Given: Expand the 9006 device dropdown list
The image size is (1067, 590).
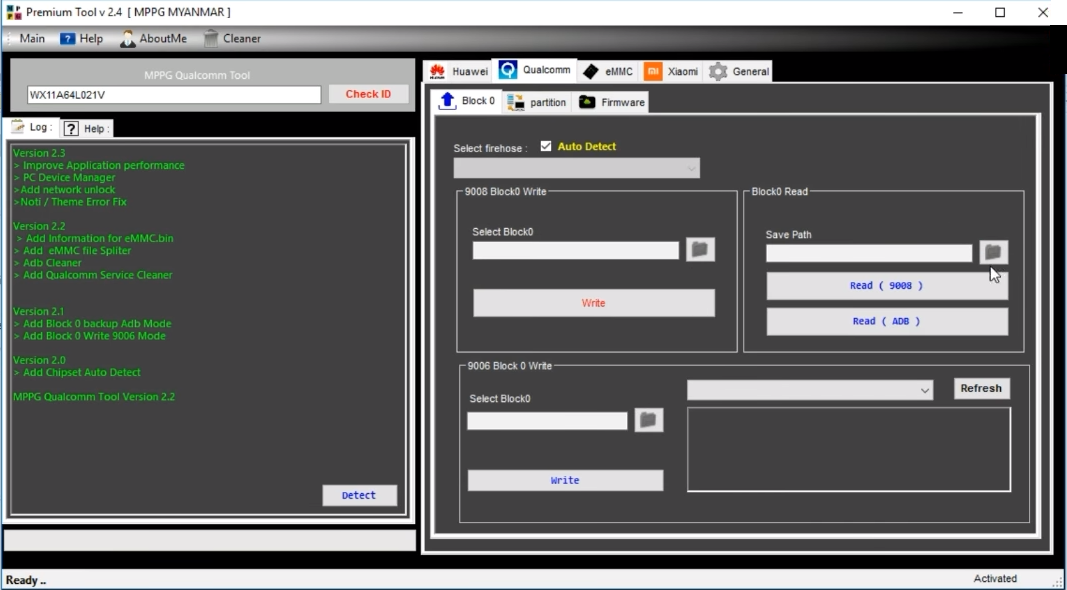Looking at the screenshot, I should [x=810, y=390].
